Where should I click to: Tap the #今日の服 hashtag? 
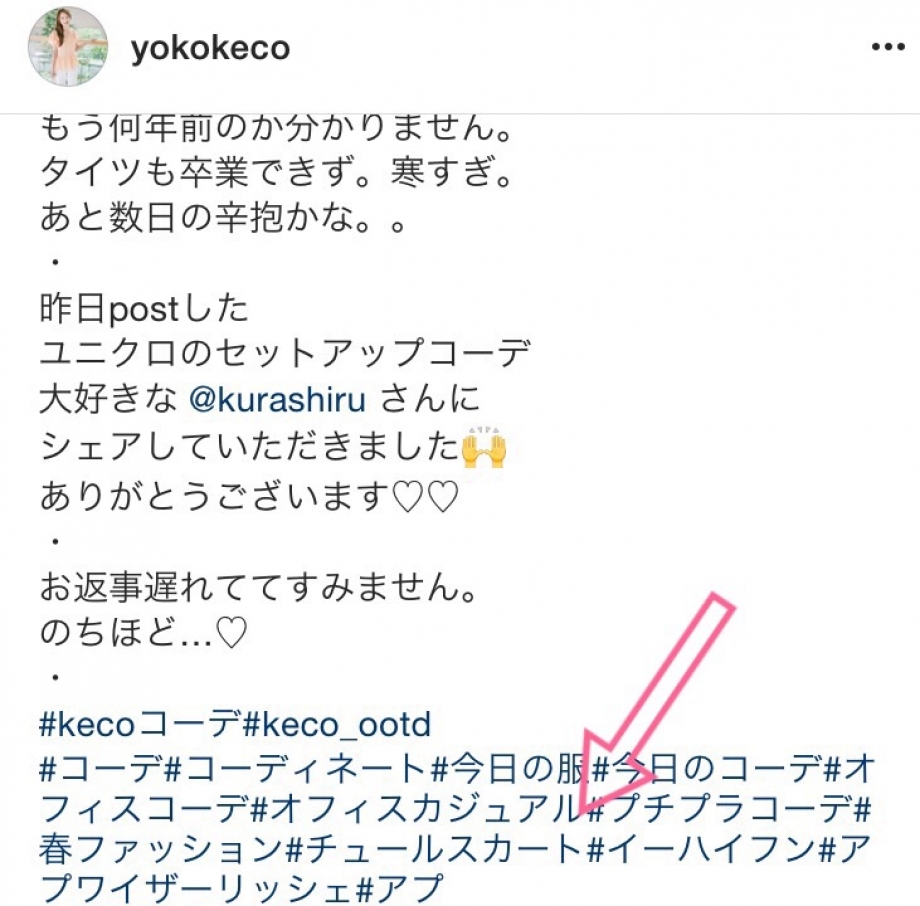click(509, 769)
